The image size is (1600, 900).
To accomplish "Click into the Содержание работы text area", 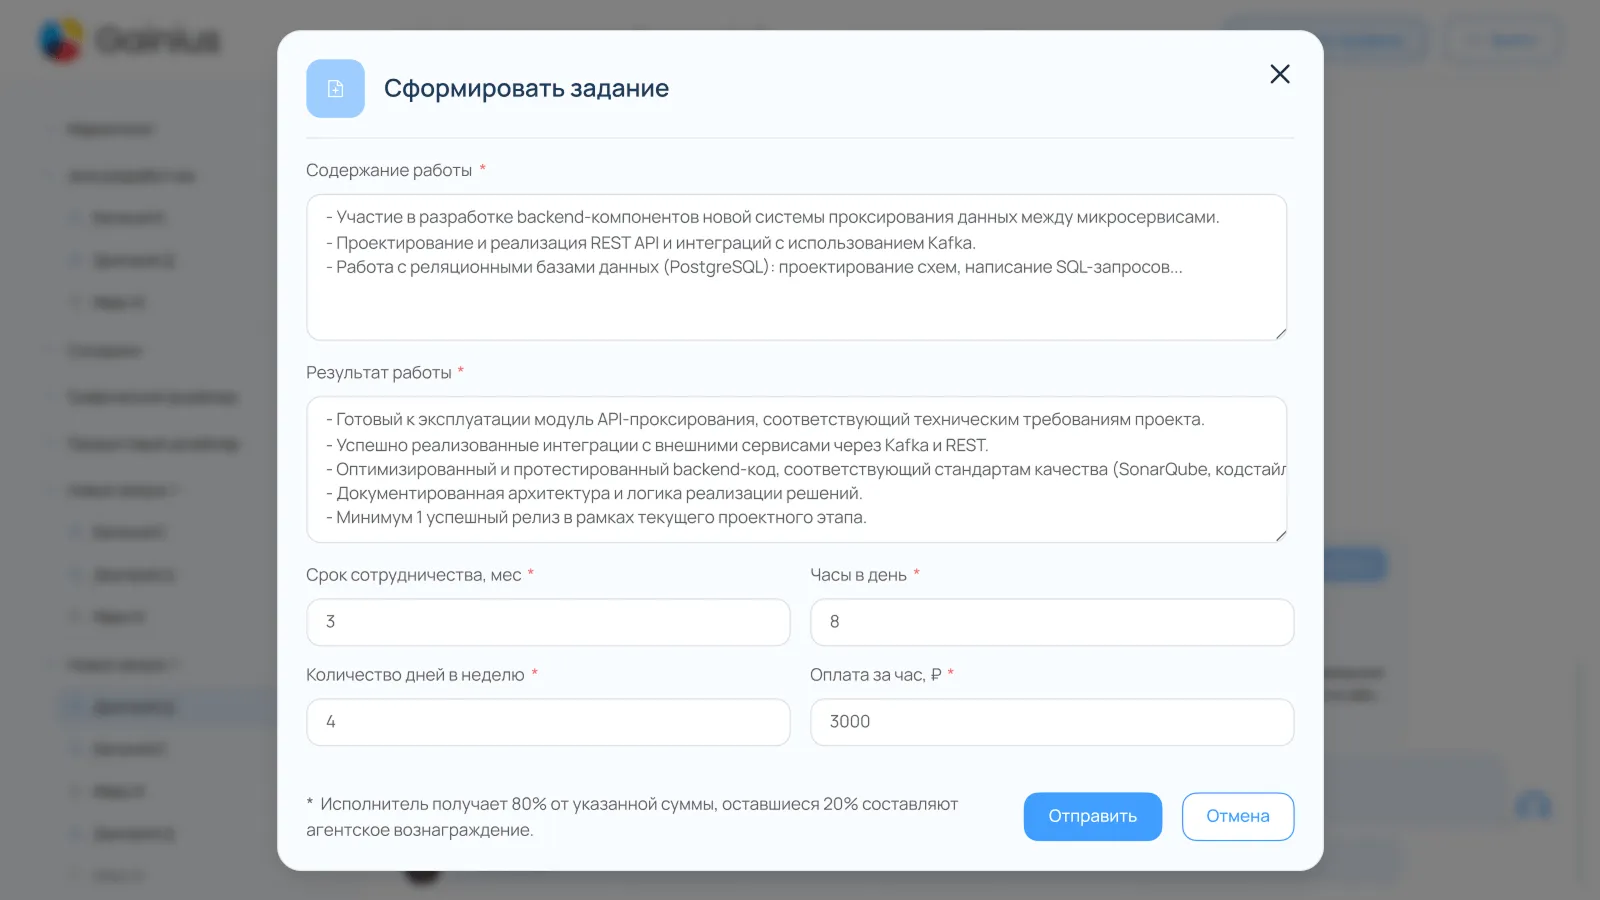I will [796, 267].
